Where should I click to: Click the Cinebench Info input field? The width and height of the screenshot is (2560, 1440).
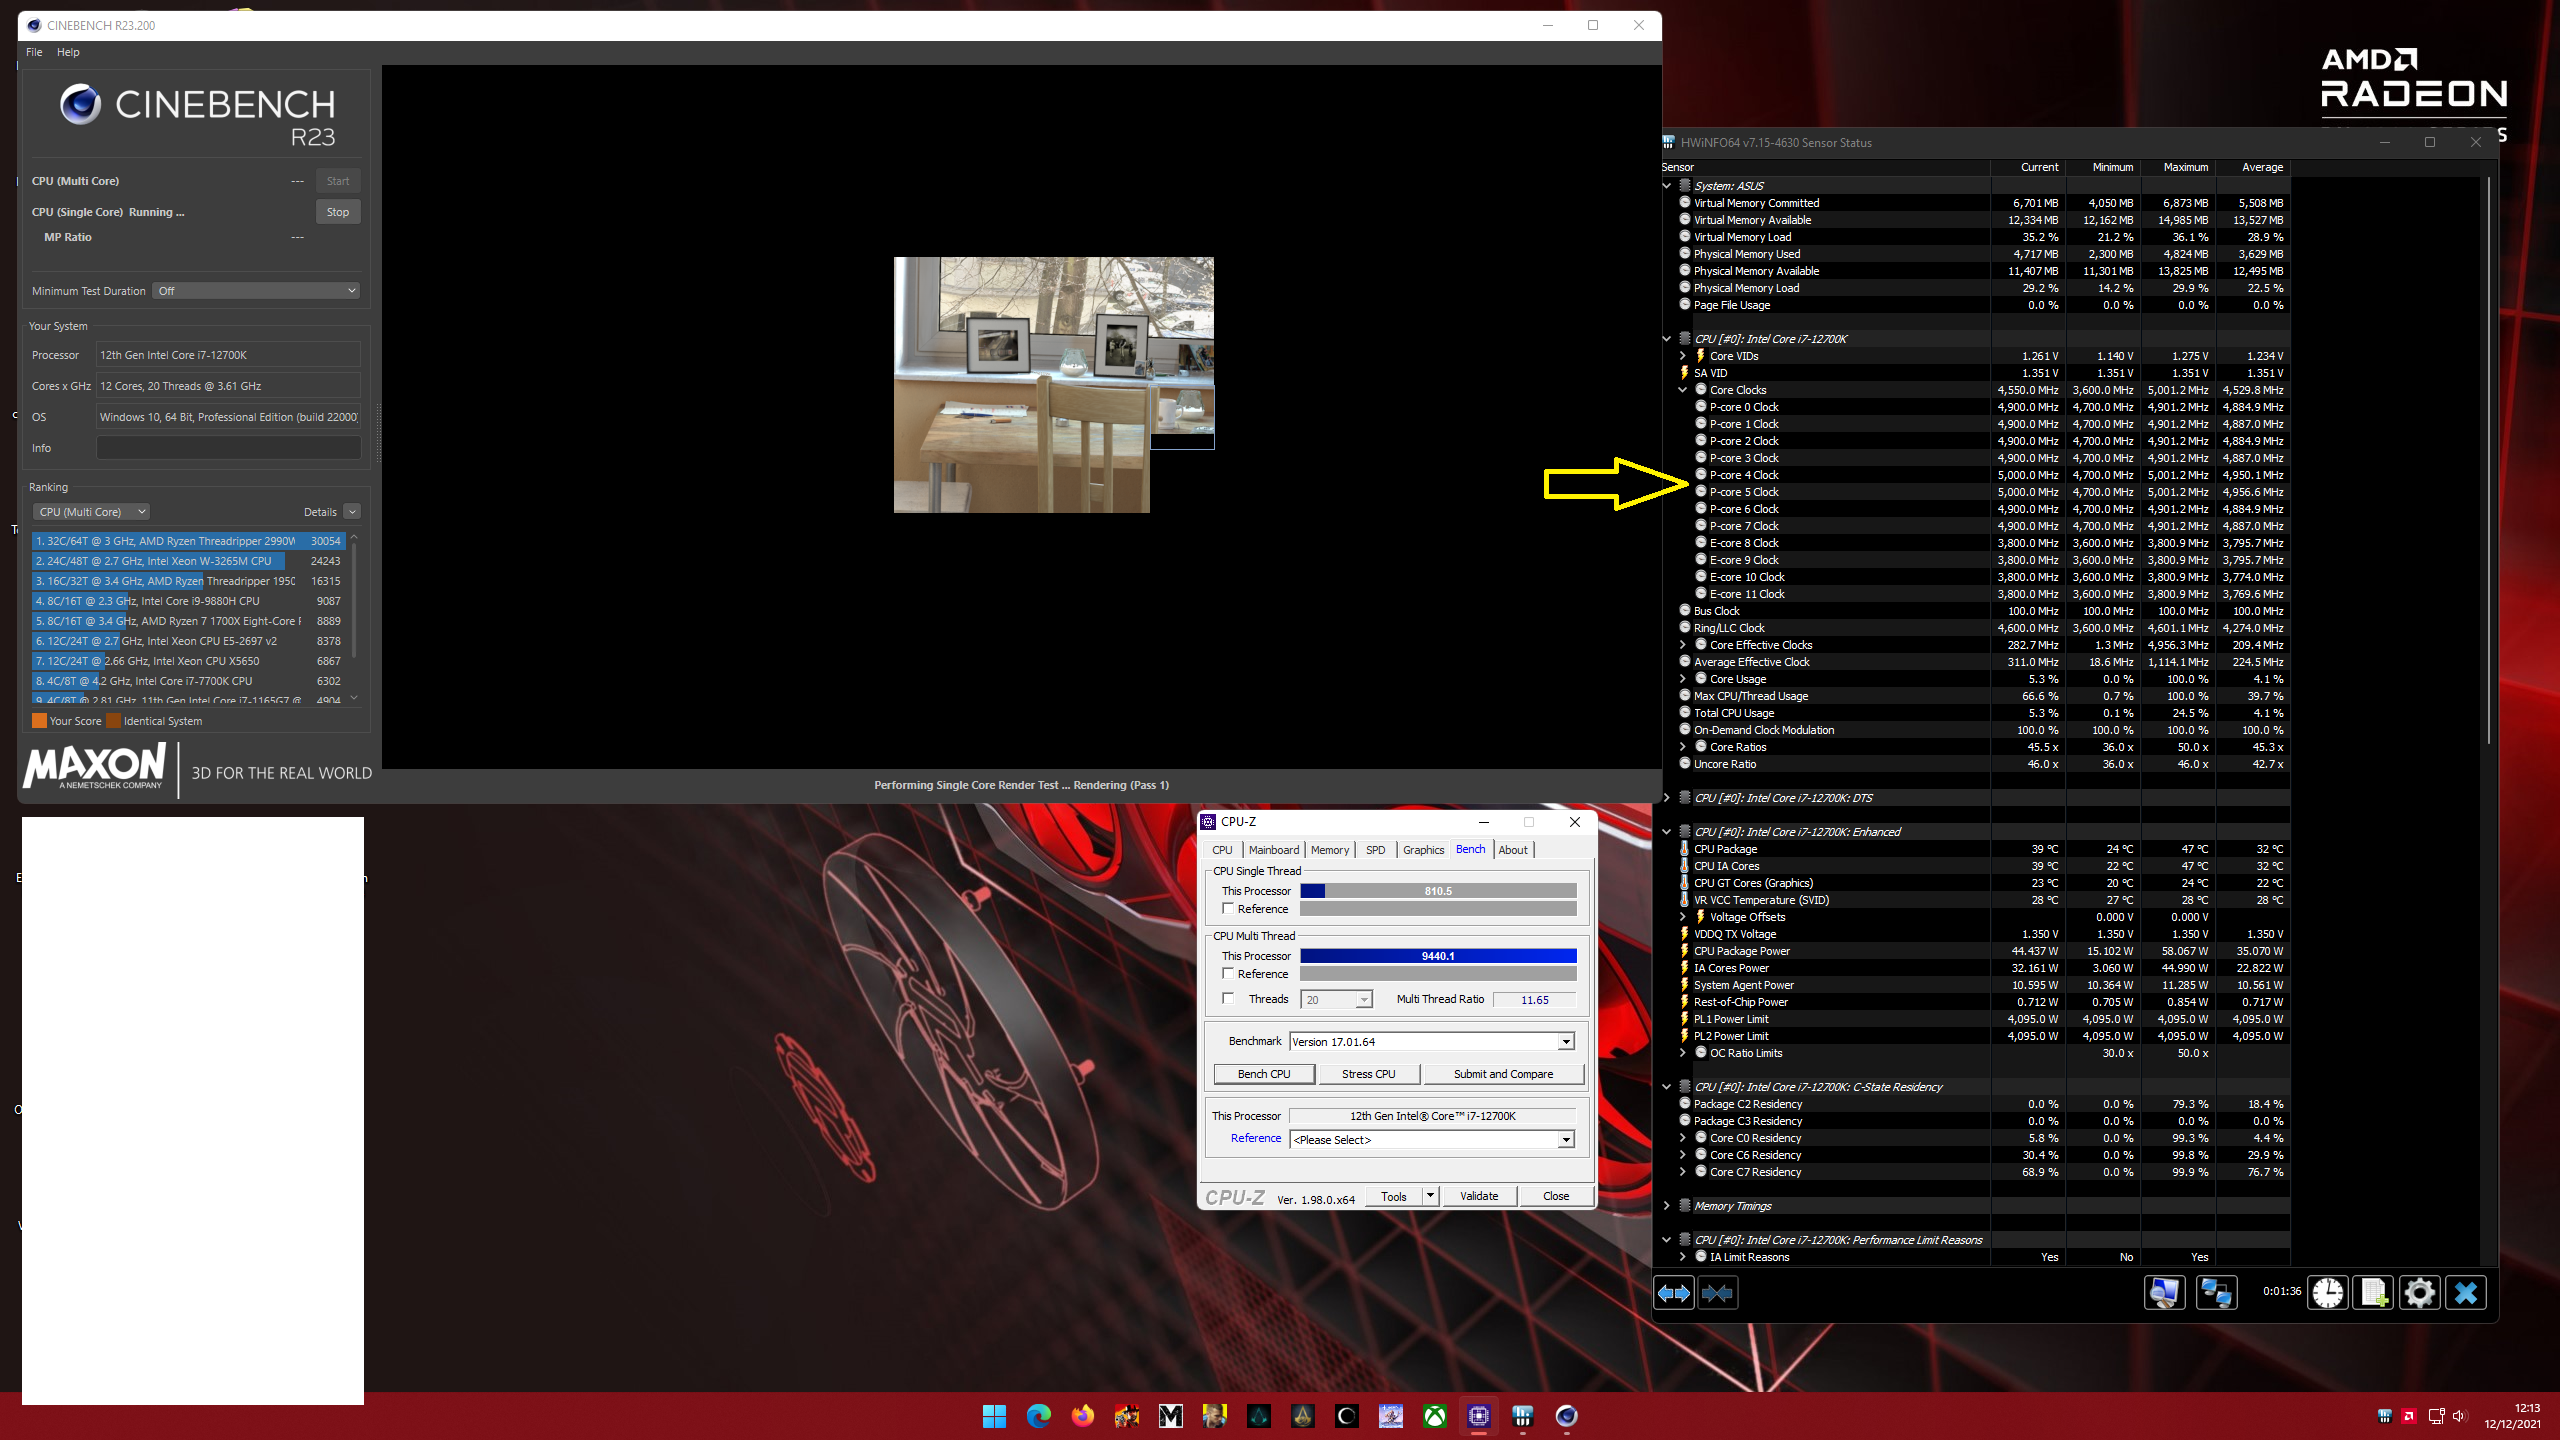click(x=229, y=448)
